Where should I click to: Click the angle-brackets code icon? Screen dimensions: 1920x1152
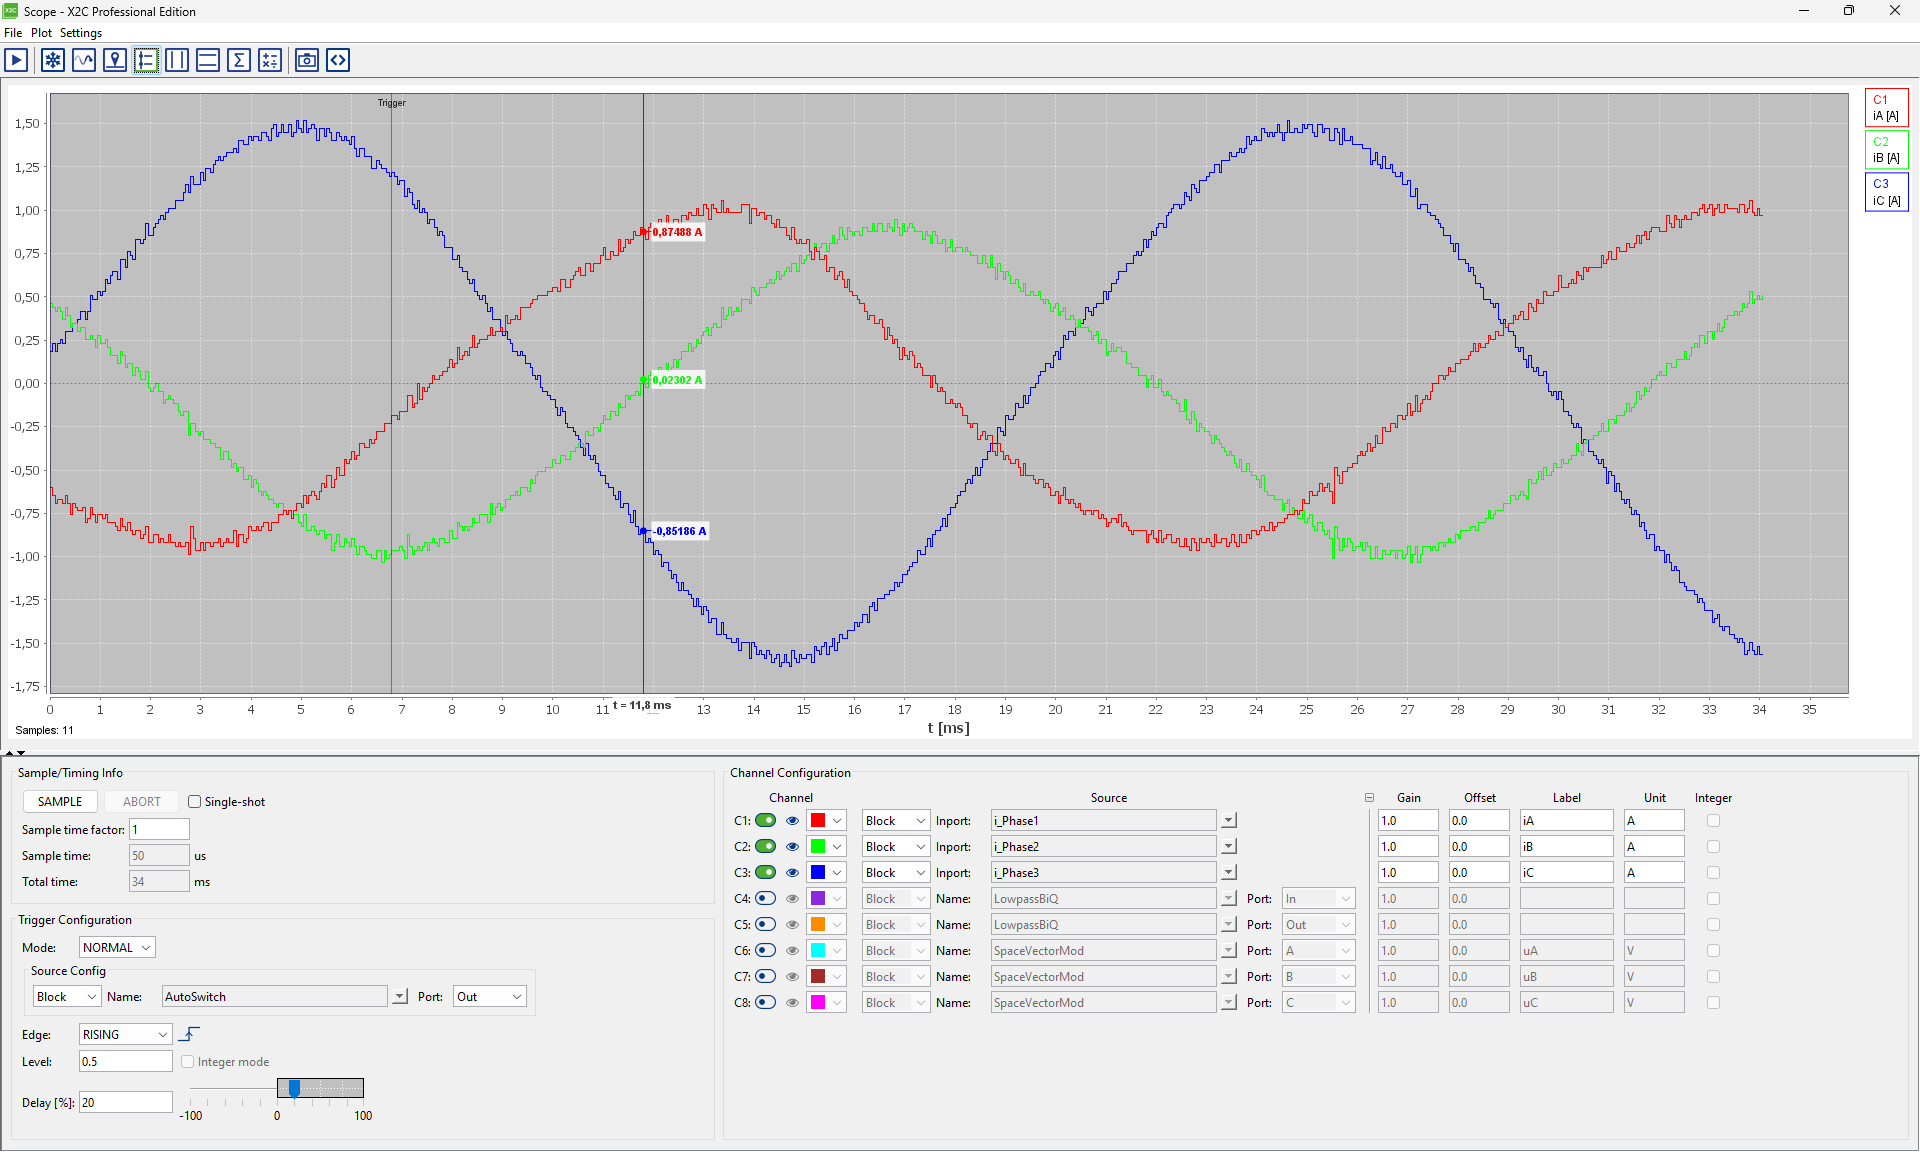click(x=338, y=60)
